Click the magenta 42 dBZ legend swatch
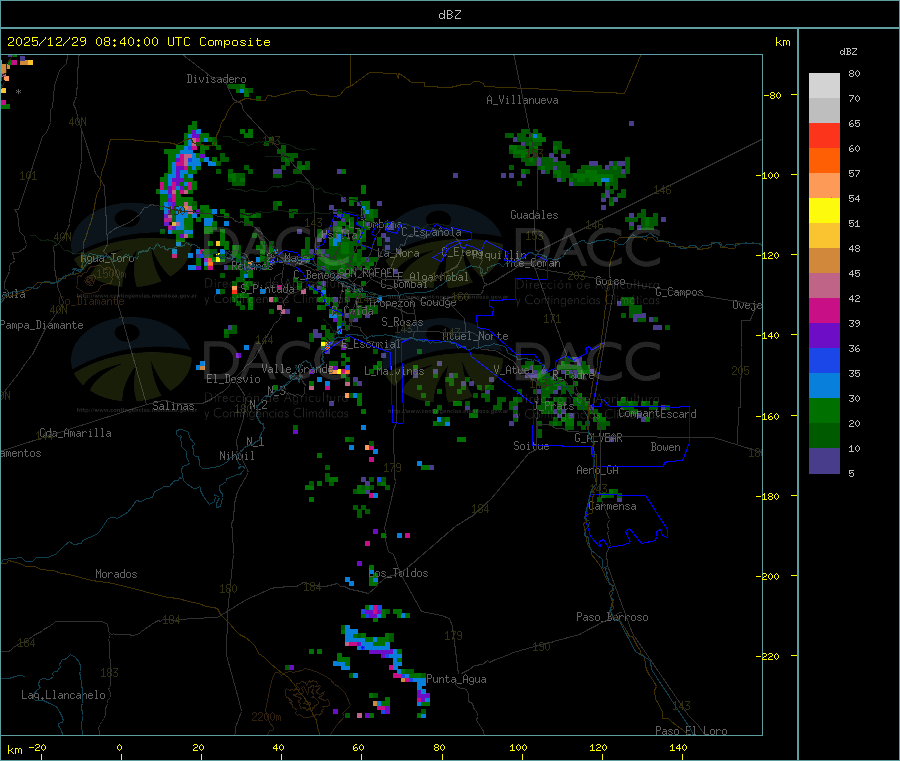Screen dimensions: 900x761 pyautogui.click(x=824, y=310)
